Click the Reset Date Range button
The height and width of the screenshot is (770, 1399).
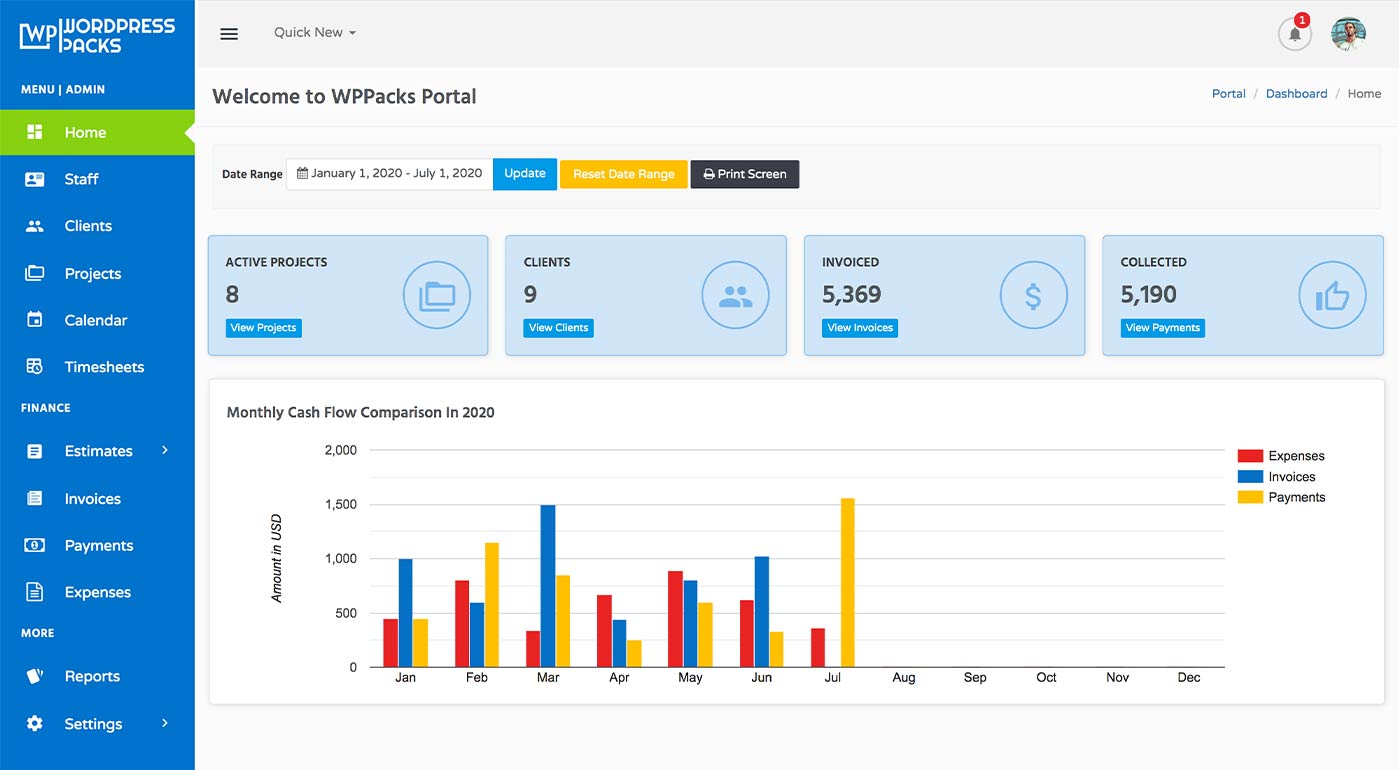point(623,174)
